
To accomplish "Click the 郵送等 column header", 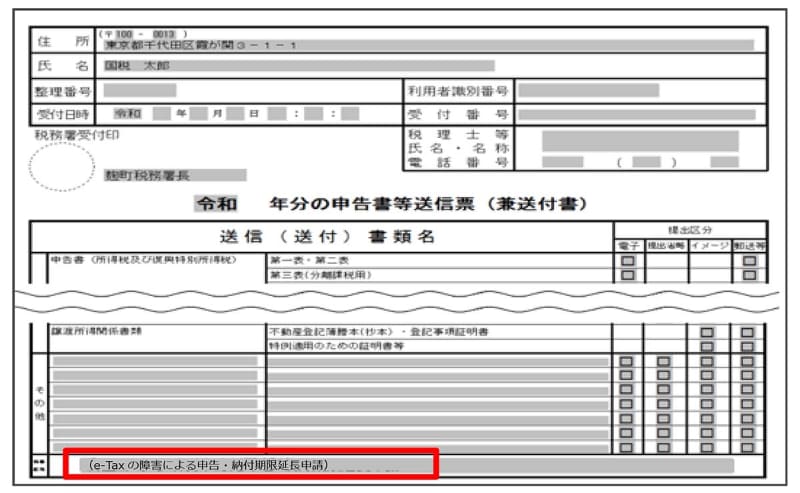I will pyautogui.click(x=749, y=245).
